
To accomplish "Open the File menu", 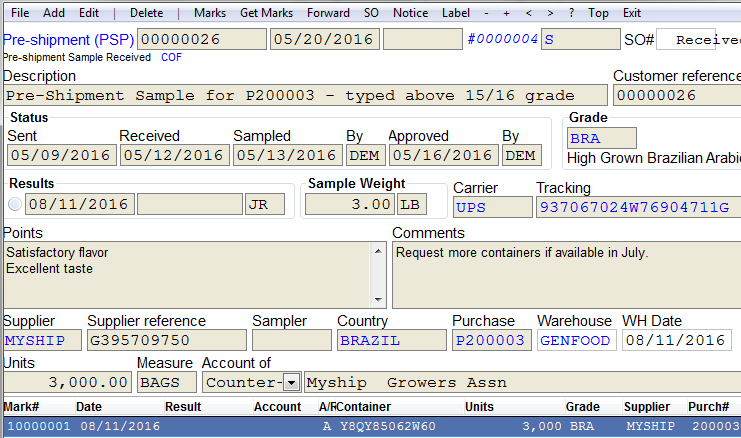I will (x=20, y=13).
